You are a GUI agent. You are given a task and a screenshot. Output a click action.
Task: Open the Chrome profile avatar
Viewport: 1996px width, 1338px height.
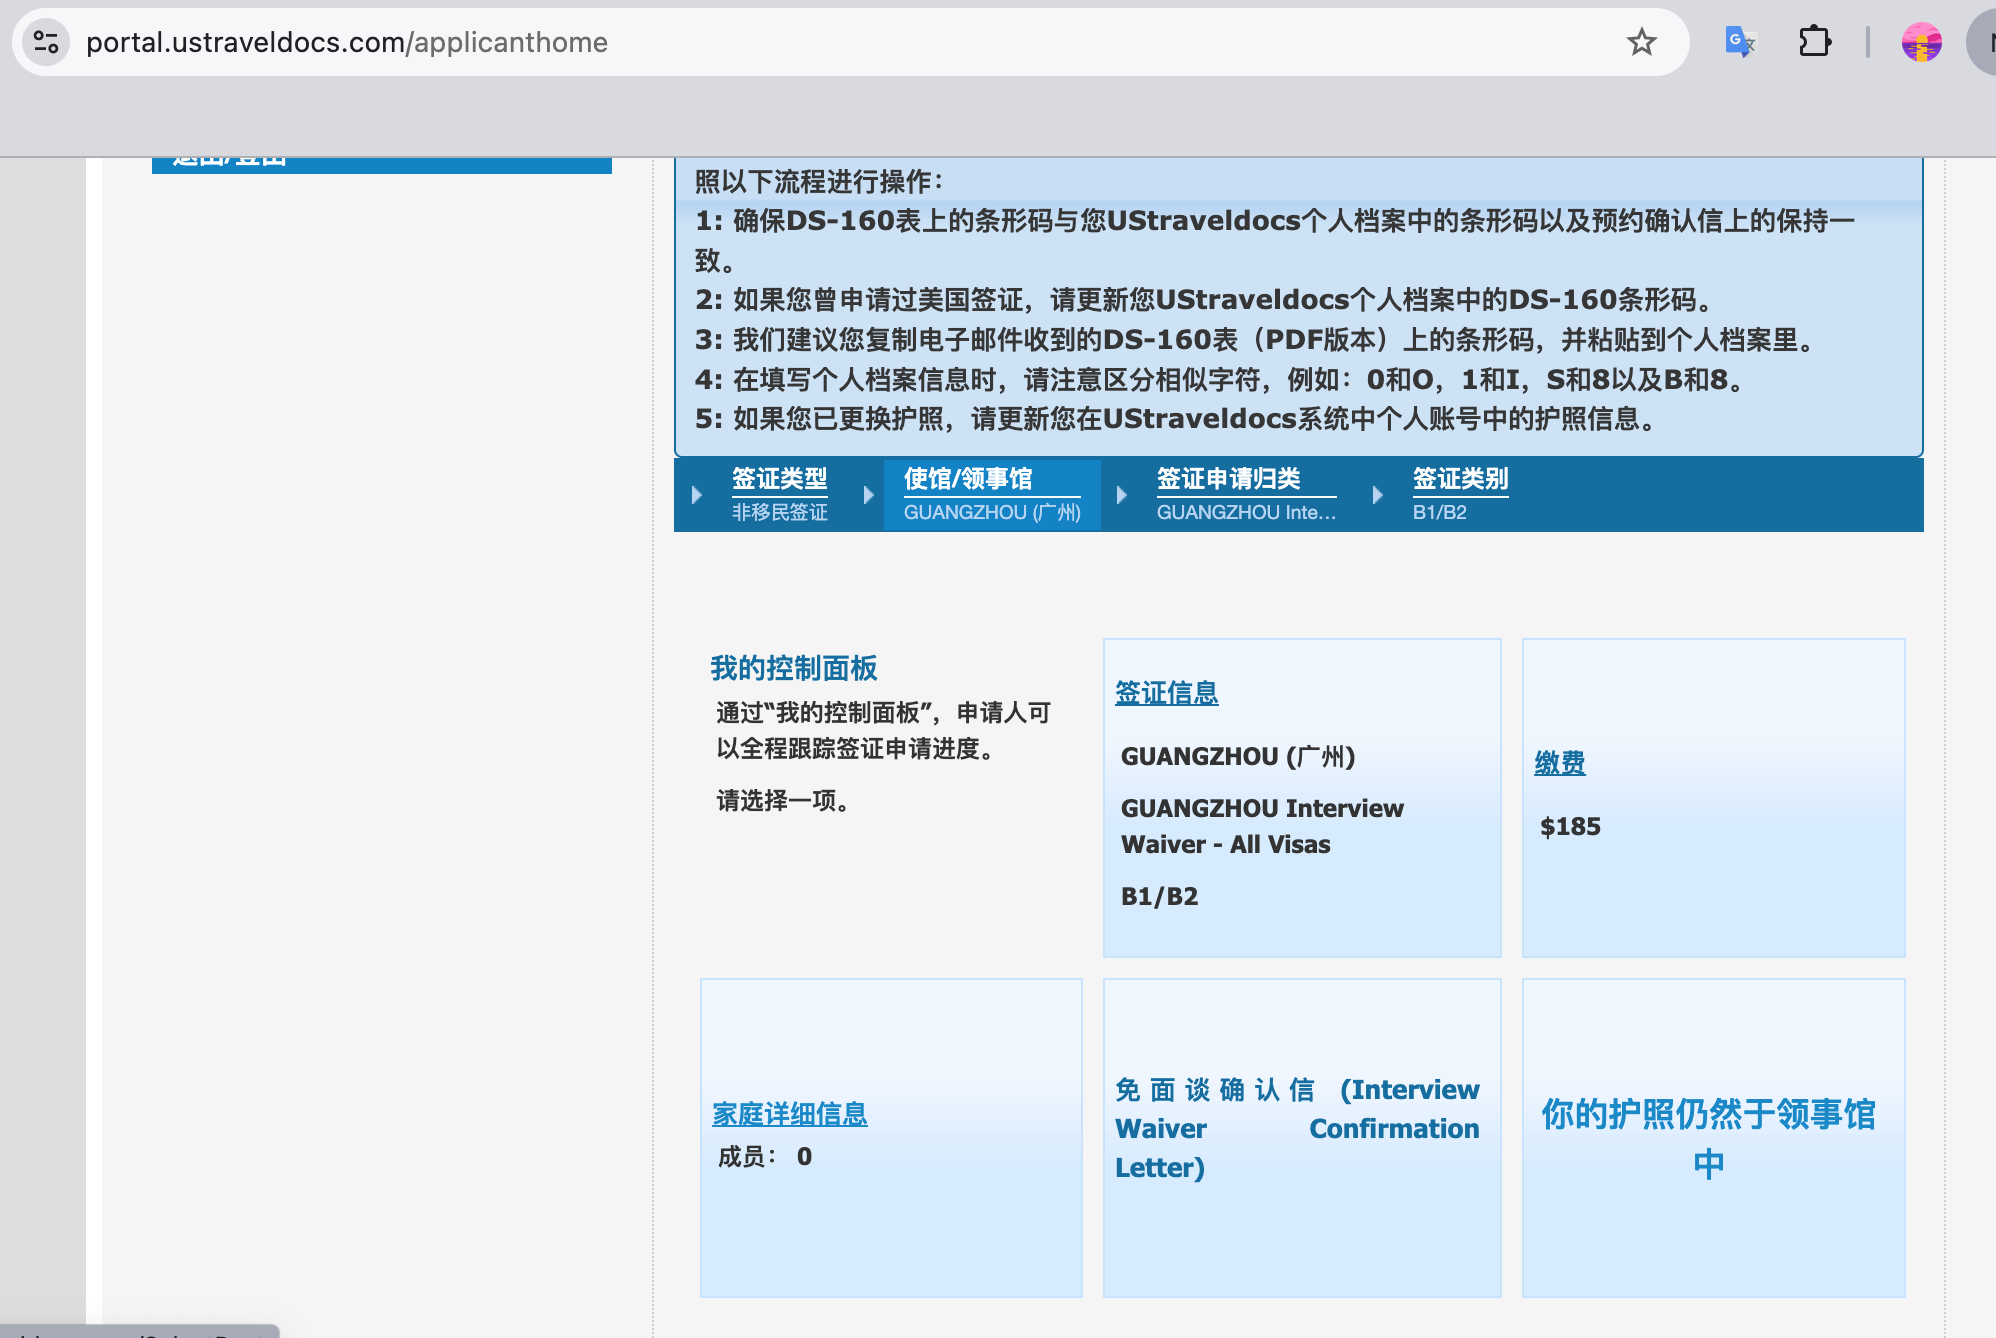coord(1921,42)
